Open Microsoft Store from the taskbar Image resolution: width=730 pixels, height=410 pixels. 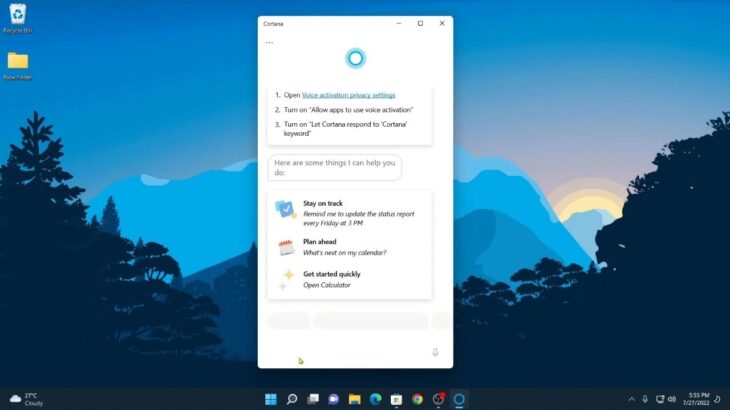(397, 399)
